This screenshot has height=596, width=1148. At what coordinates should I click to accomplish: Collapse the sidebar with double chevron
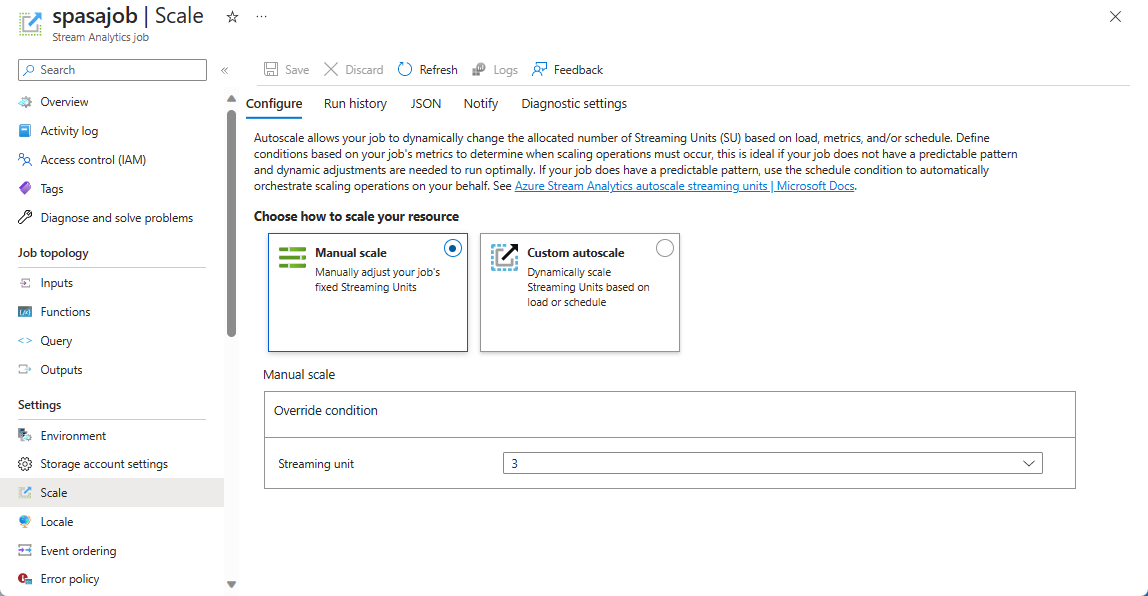click(x=225, y=70)
